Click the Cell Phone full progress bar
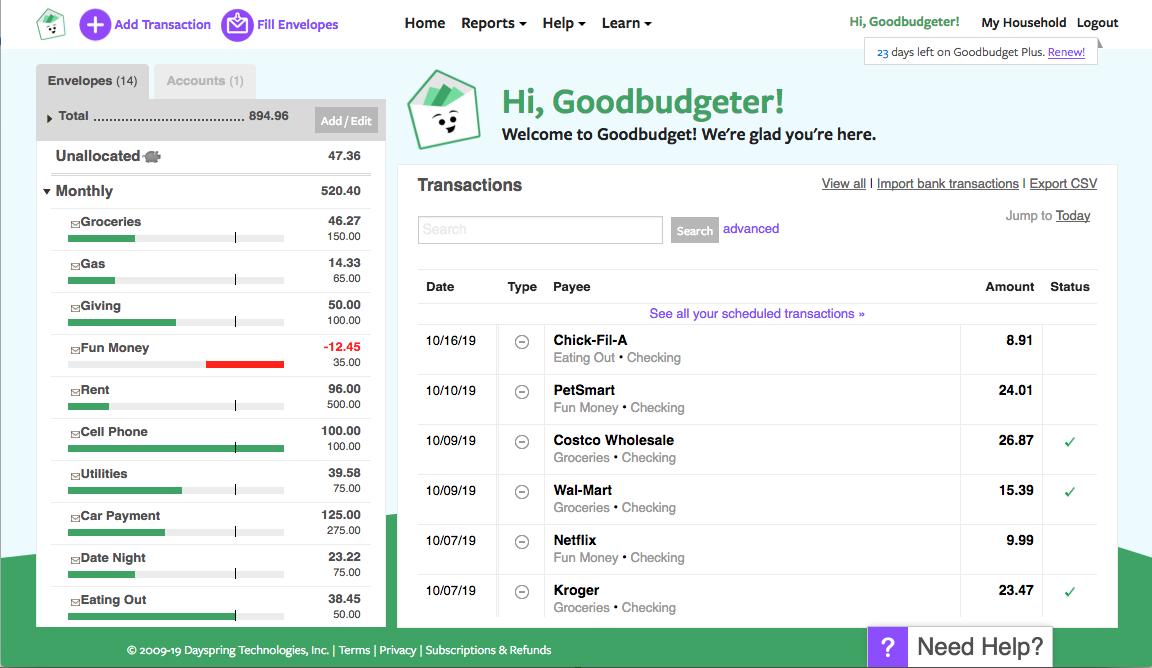This screenshot has width=1152, height=668. [176, 448]
